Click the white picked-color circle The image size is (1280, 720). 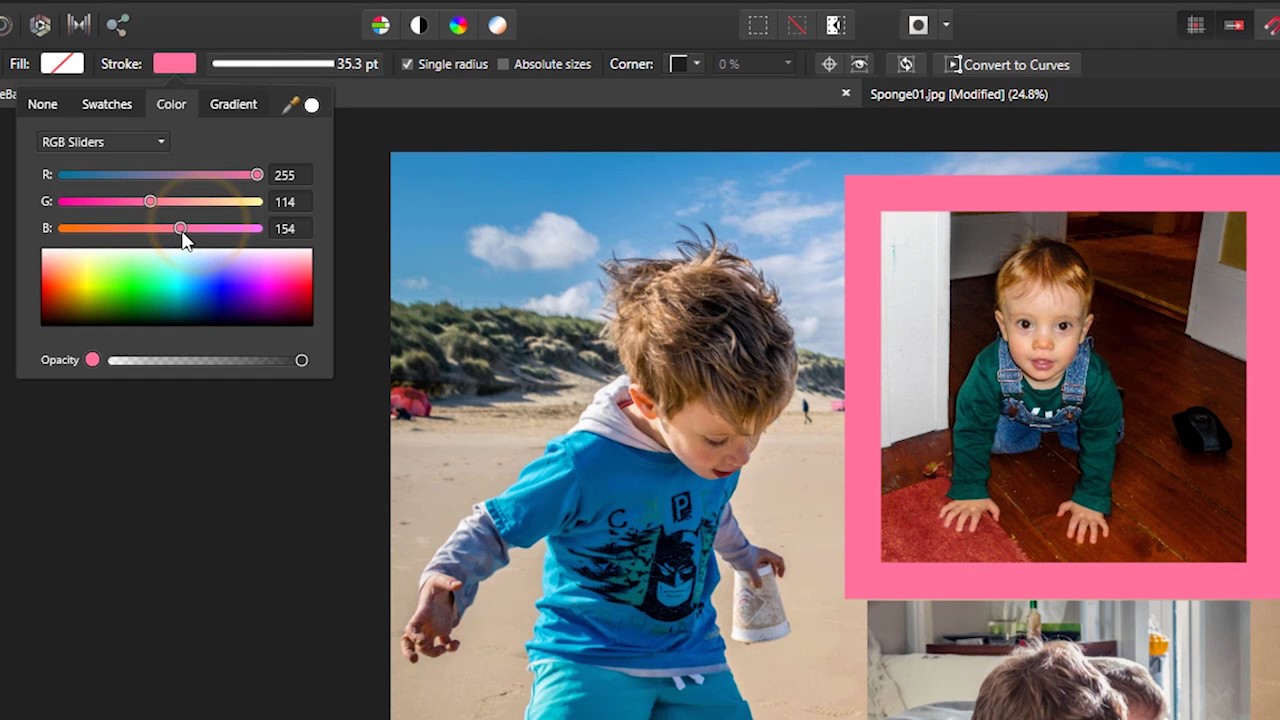(312, 105)
